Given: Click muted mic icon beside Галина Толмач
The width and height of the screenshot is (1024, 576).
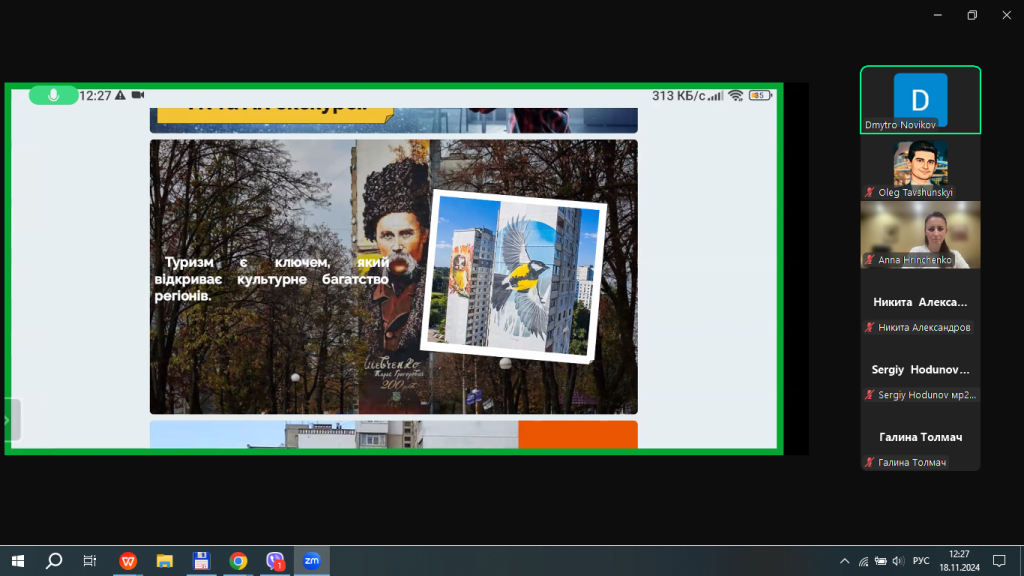Looking at the screenshot, I should tap(870, 462).
